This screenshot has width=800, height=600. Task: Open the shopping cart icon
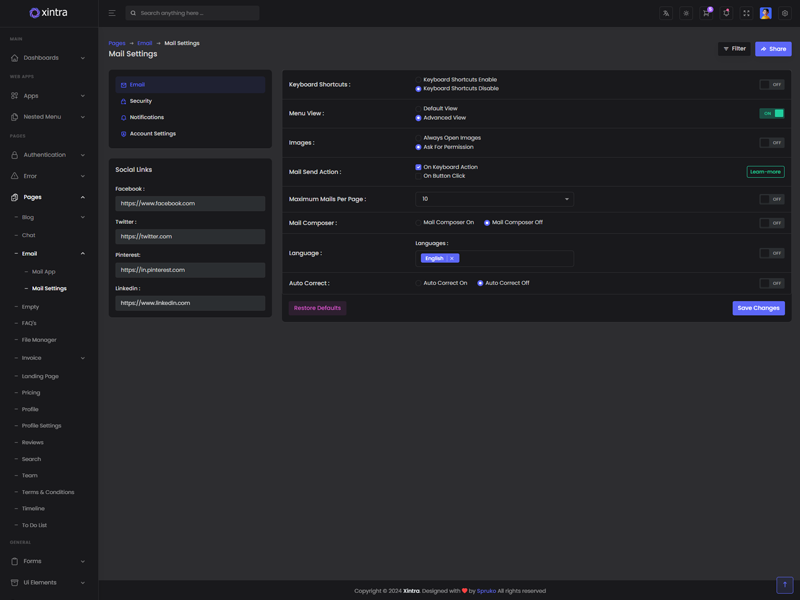706,13
